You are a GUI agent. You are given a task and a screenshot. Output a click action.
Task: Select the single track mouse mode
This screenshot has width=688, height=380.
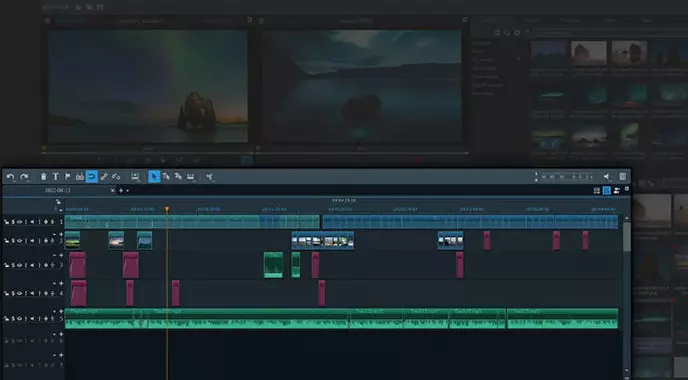(166, 177)
